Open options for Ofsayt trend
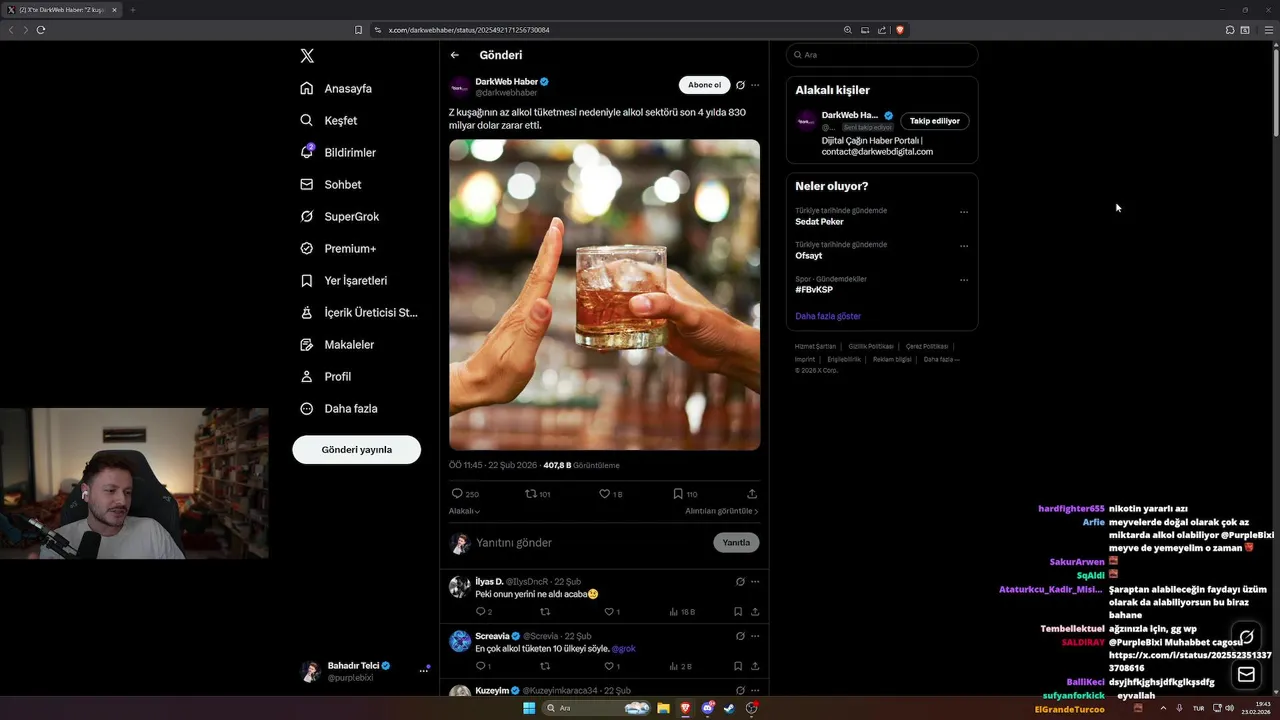 coord(964,246)
